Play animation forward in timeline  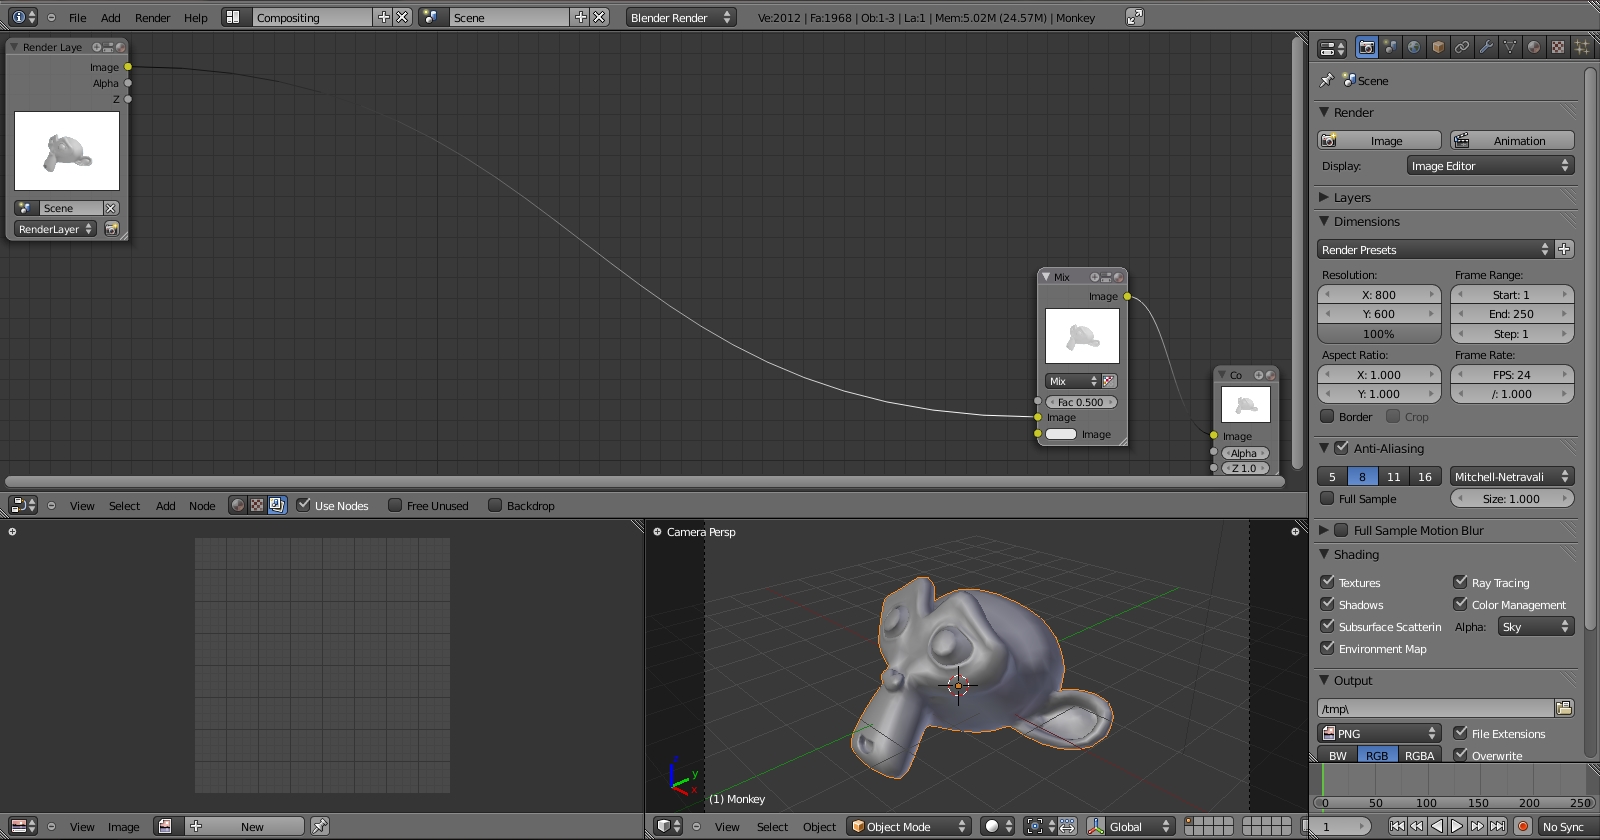(1457, 826)
